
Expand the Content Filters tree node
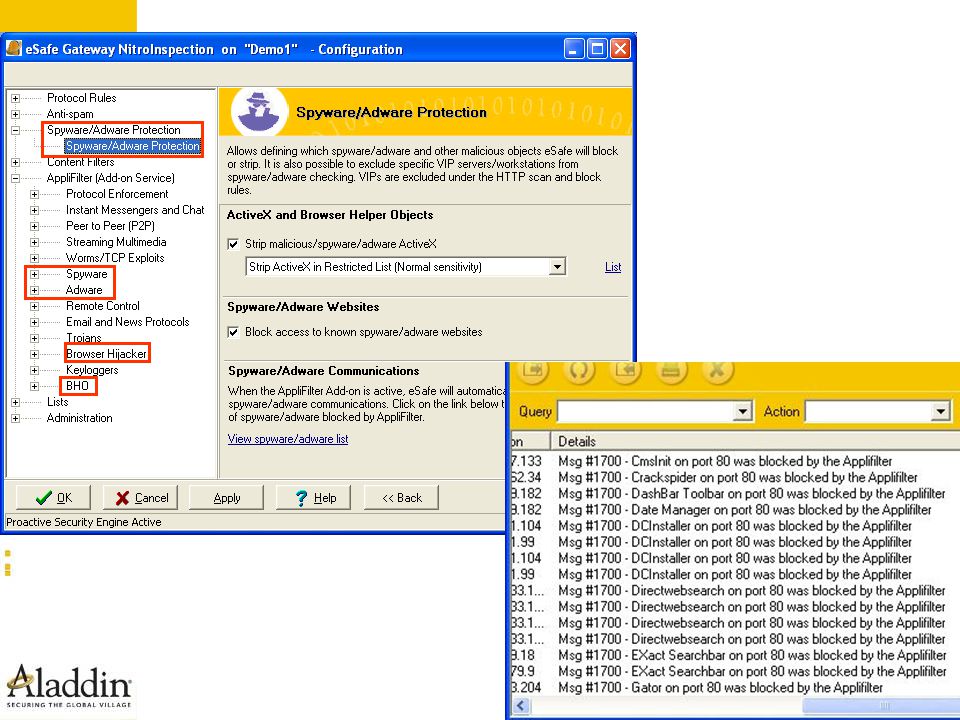tap(15, 162)
